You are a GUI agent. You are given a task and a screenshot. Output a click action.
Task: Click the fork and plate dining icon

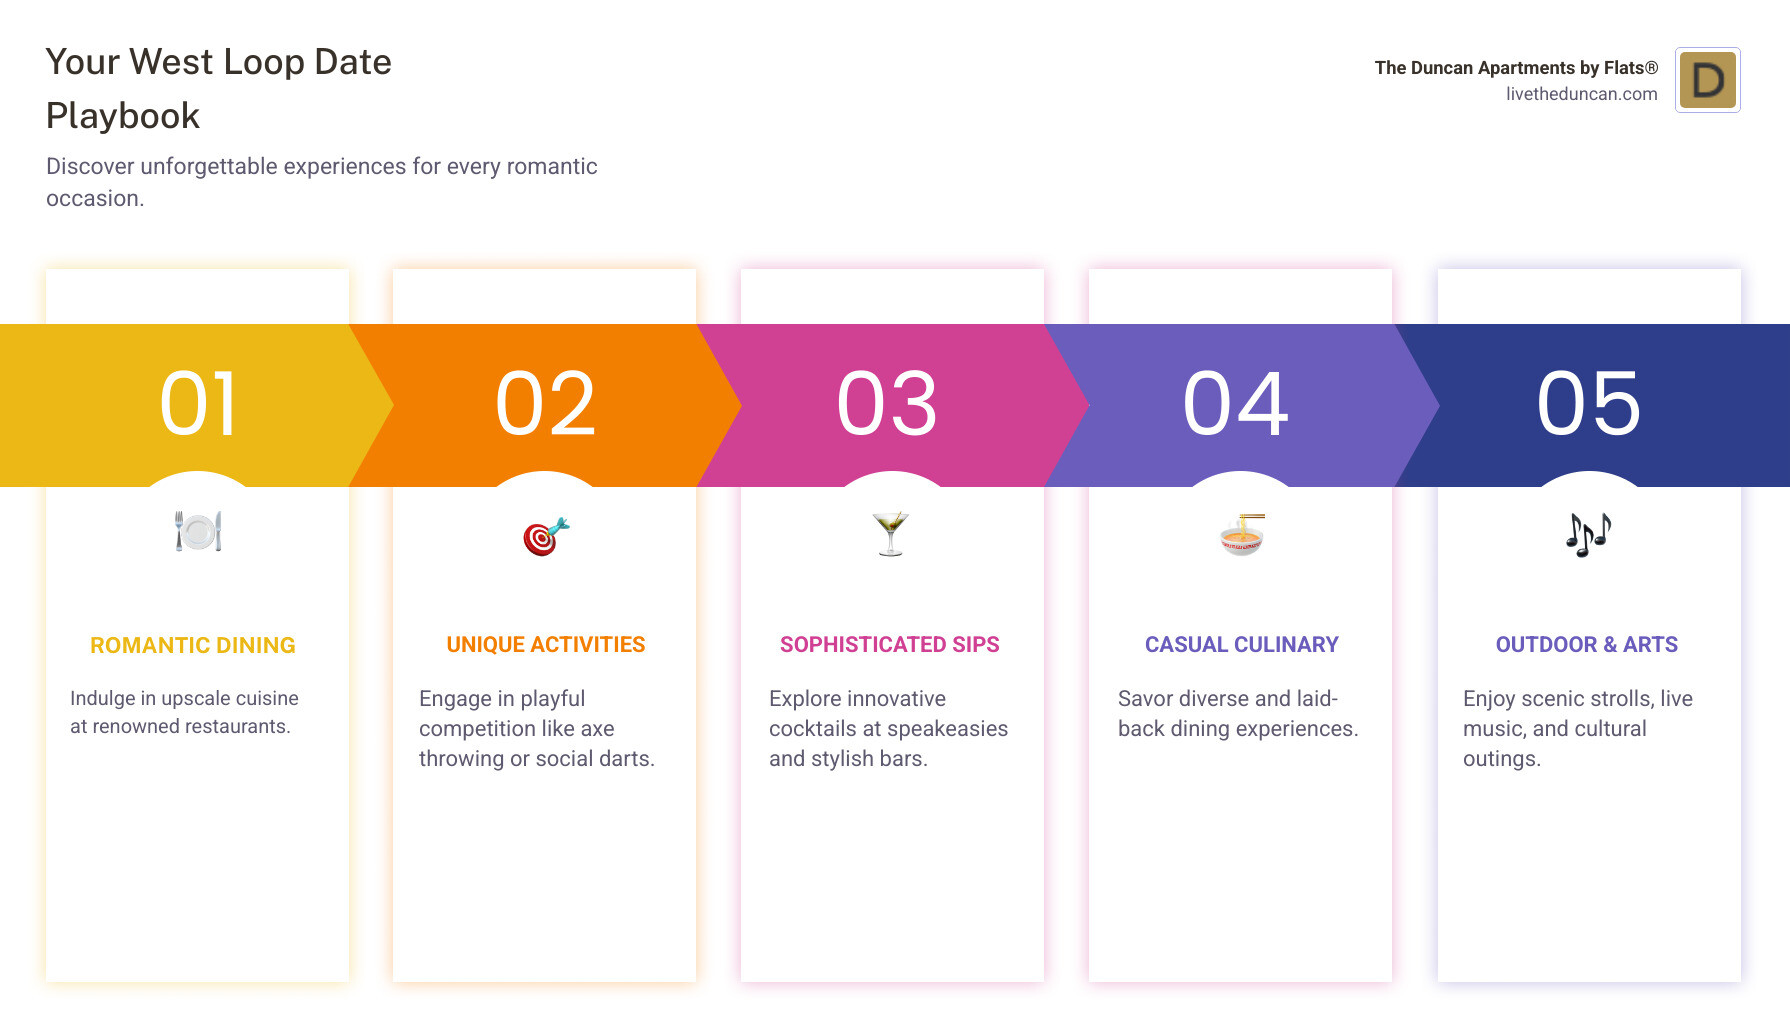coord(198,531)
